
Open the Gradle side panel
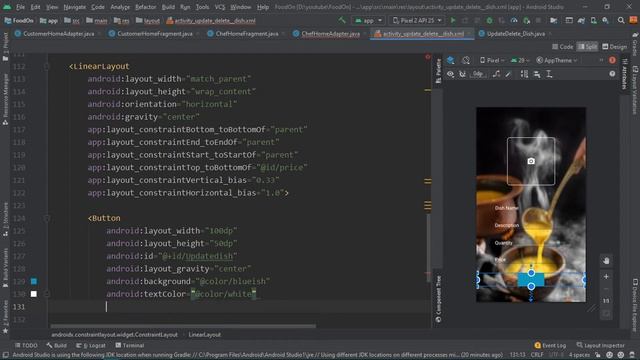pos(635,45)
